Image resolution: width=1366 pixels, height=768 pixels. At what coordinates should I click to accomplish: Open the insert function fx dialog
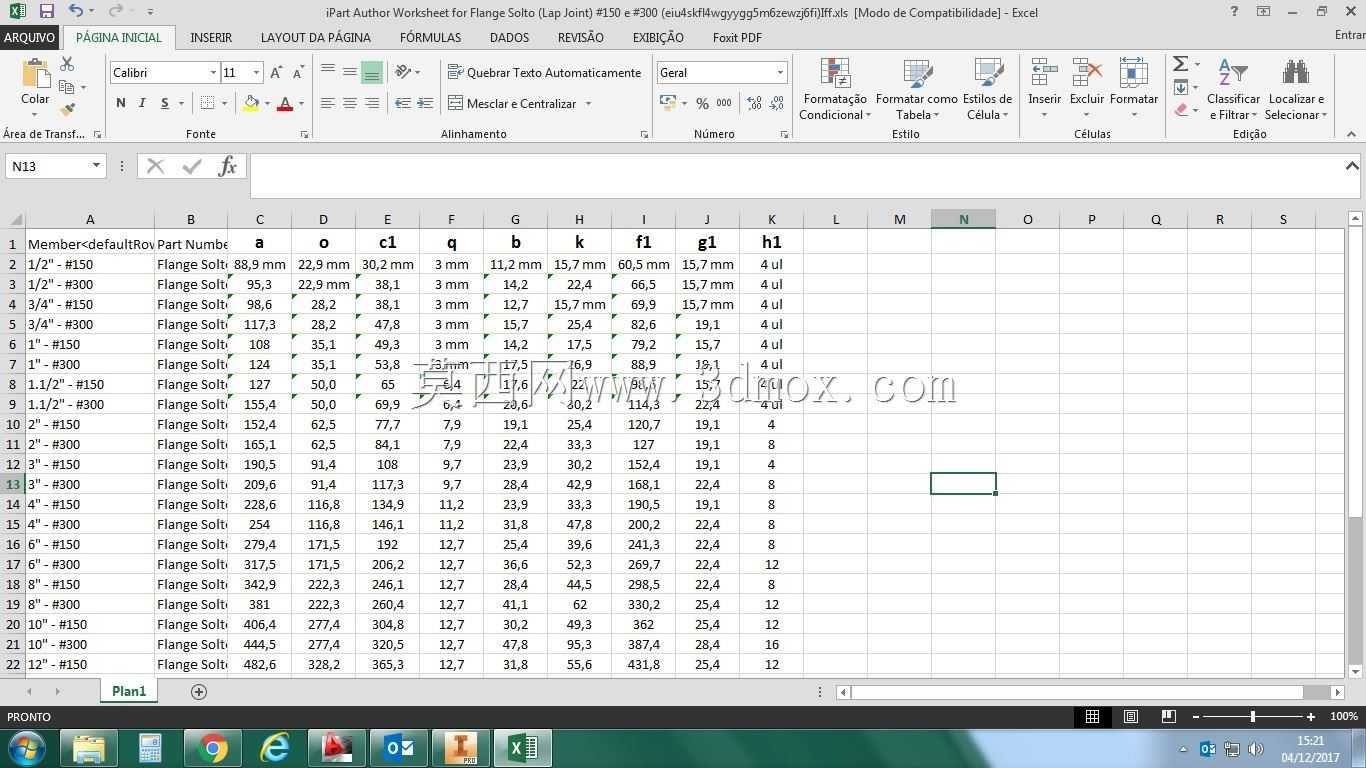(227, 166)
